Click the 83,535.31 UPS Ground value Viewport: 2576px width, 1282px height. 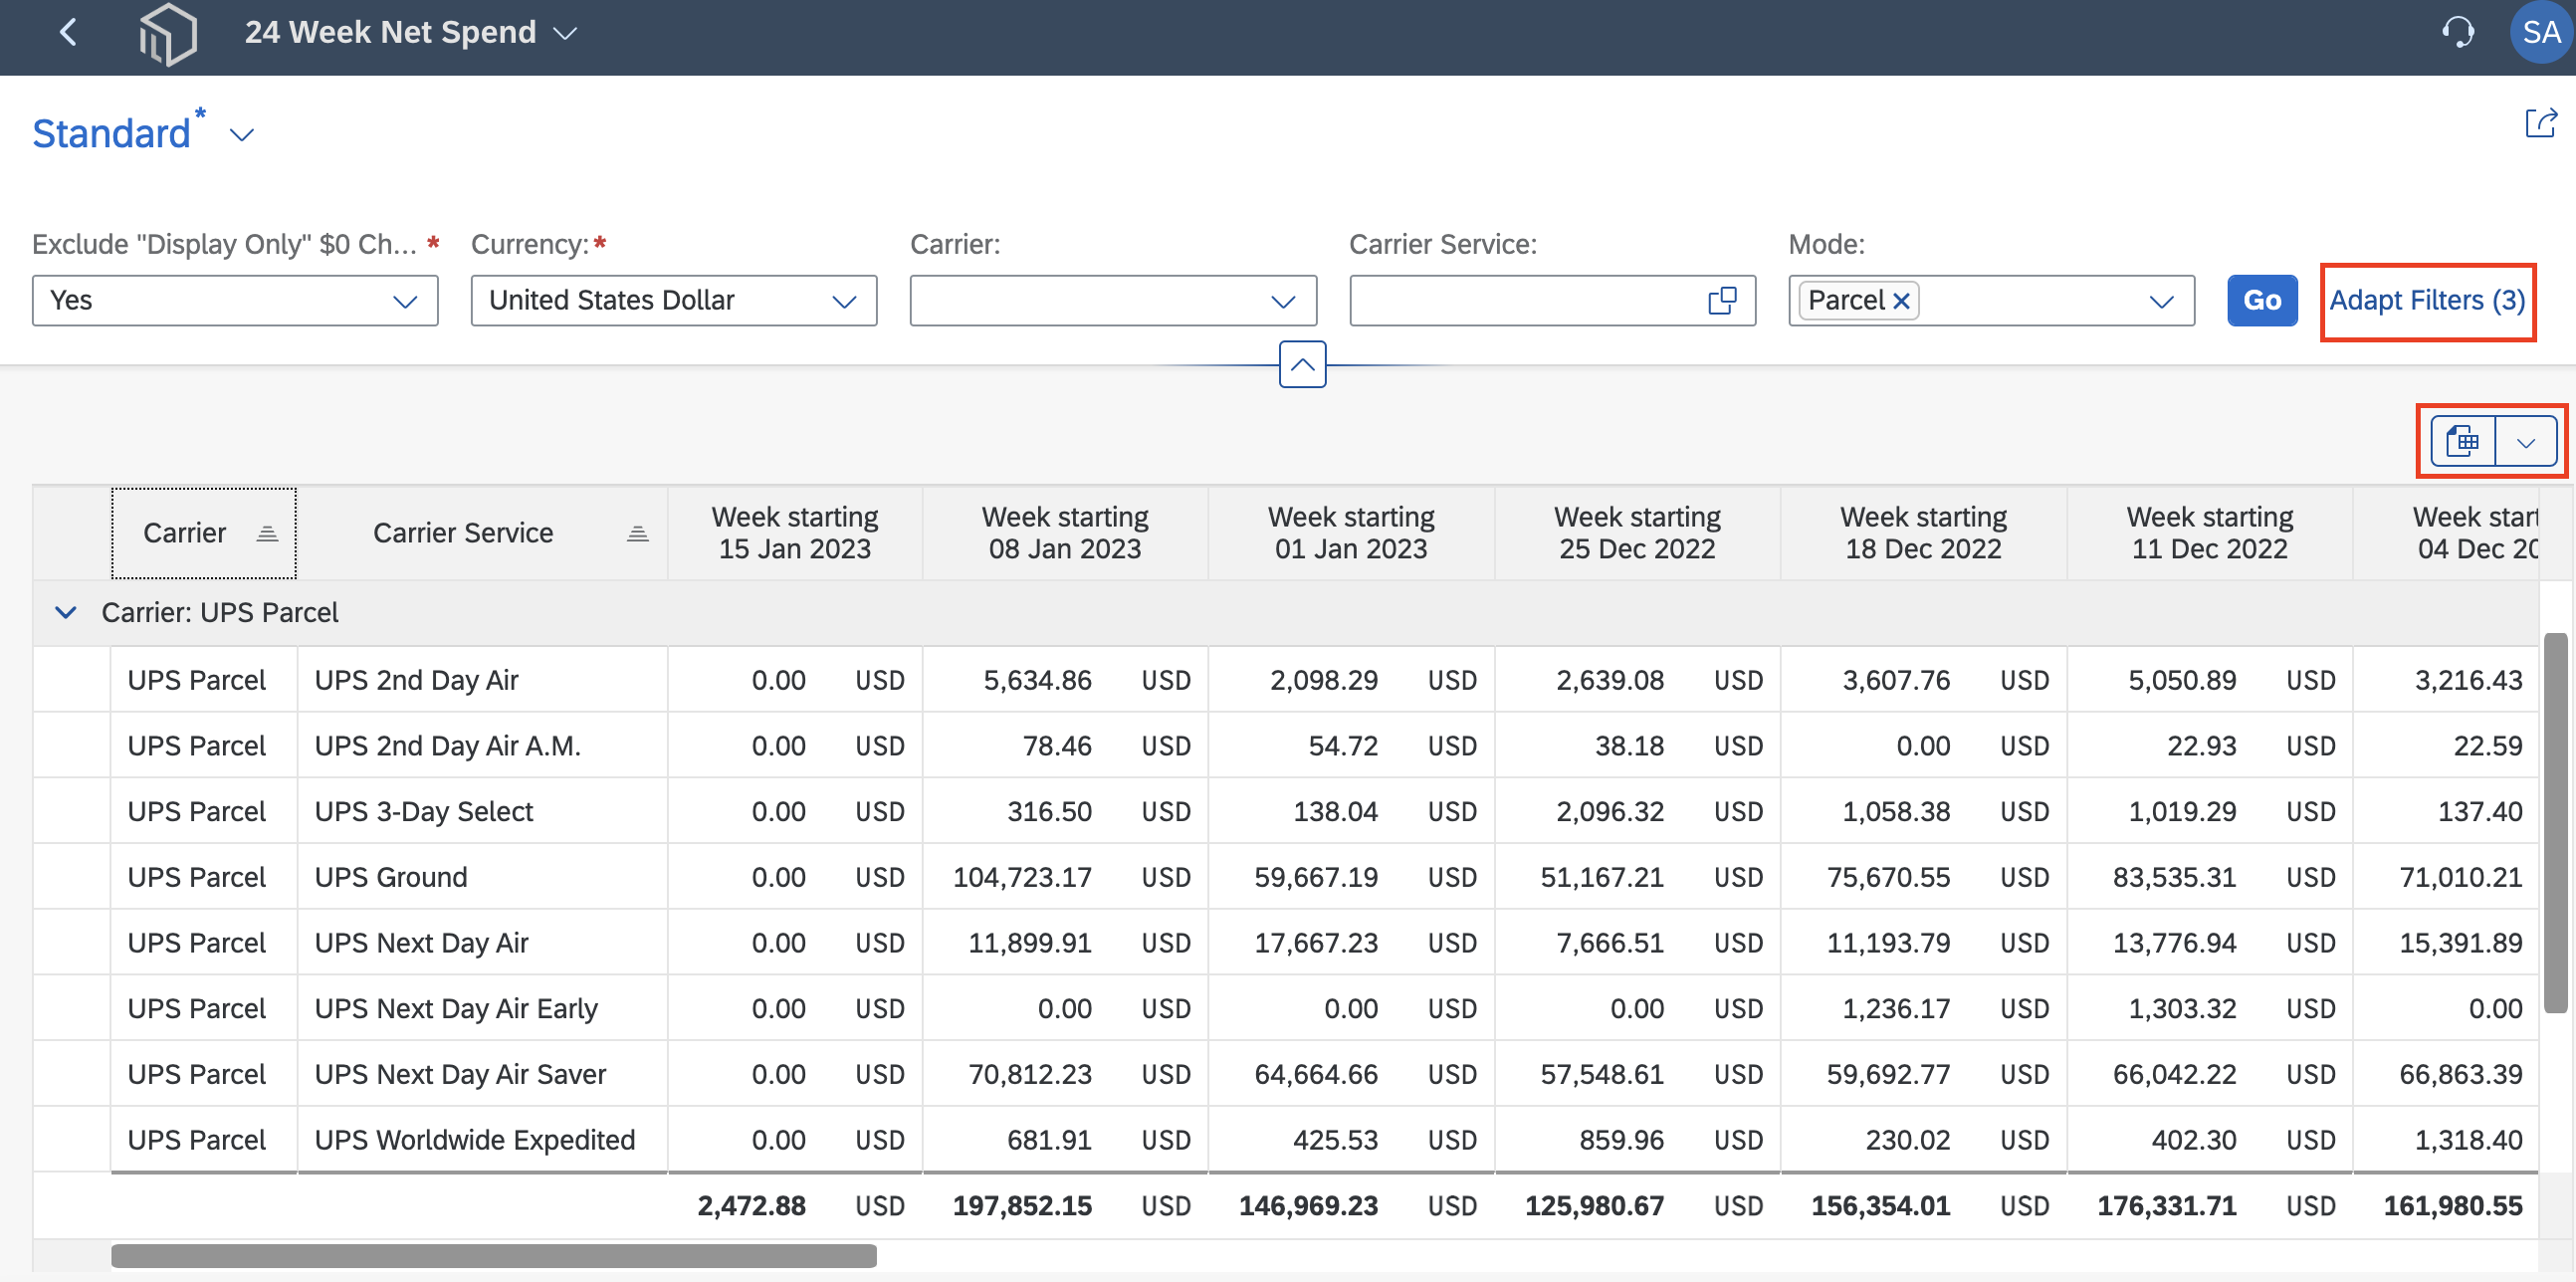2174,877
